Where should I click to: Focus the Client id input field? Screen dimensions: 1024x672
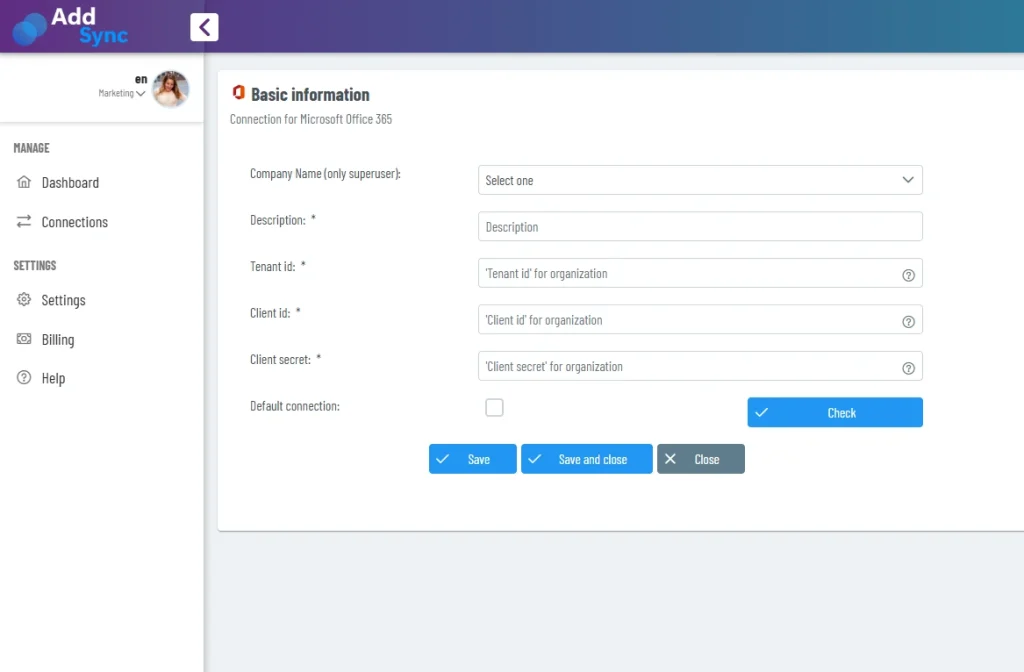700,319
